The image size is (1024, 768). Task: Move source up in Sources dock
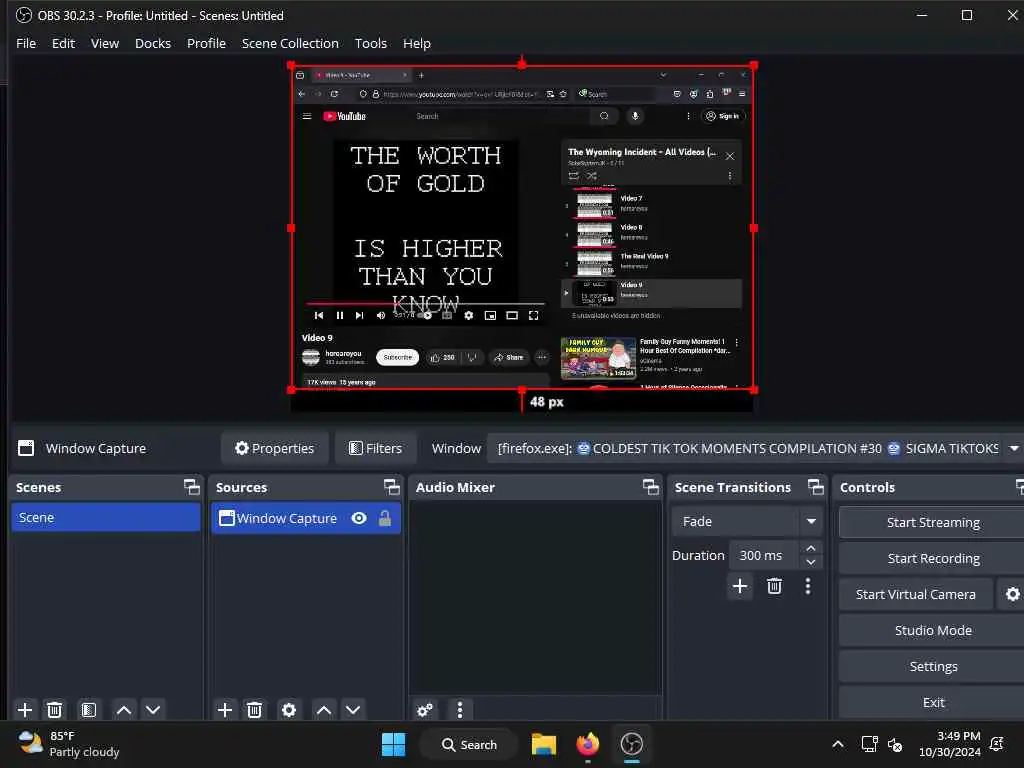pyautogui.click(x=323, y=709)
